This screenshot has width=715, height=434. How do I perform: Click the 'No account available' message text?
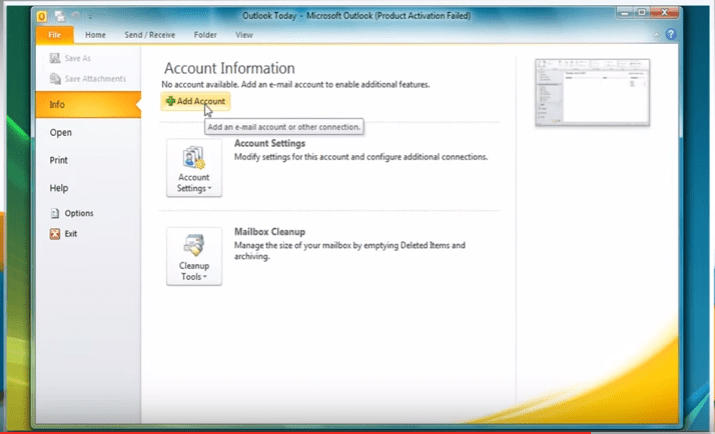coord(295,84)
